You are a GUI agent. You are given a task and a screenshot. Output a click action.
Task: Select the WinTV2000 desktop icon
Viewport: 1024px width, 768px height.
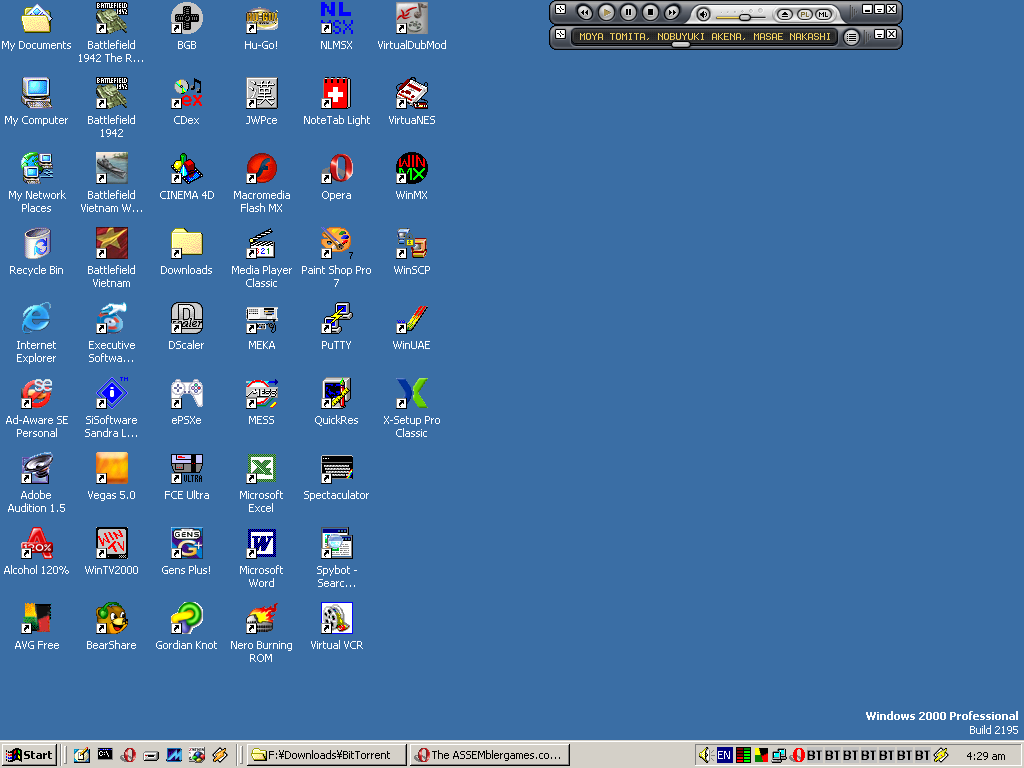click(111, 552)
